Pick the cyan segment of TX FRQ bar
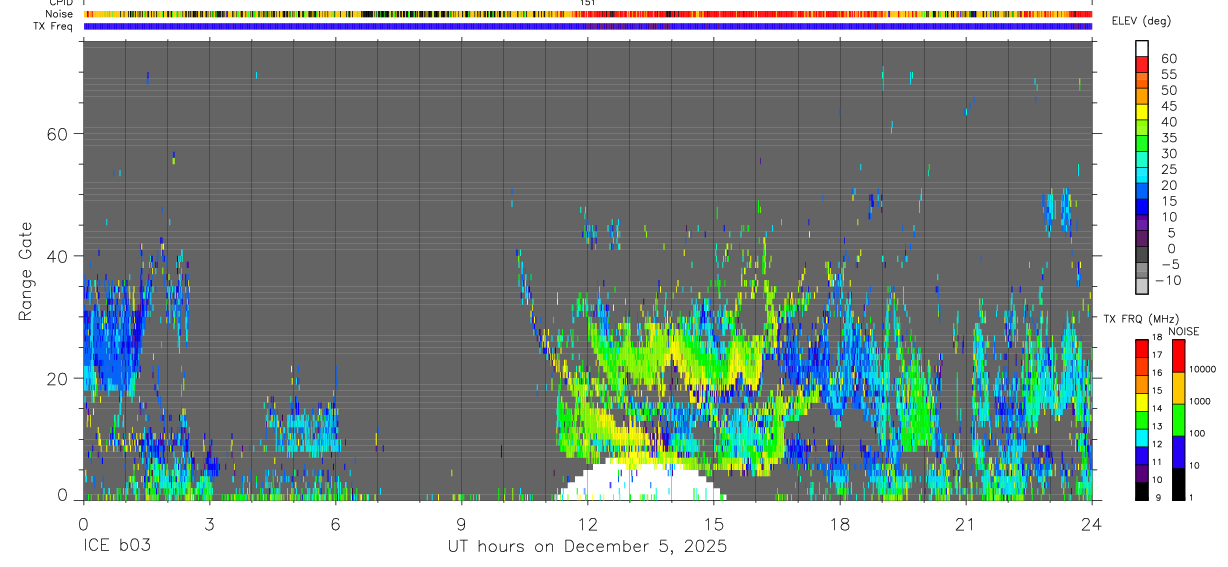The width and height of the screenshot is (1228, 567). pyautogui.click(x=1142, y=436)
